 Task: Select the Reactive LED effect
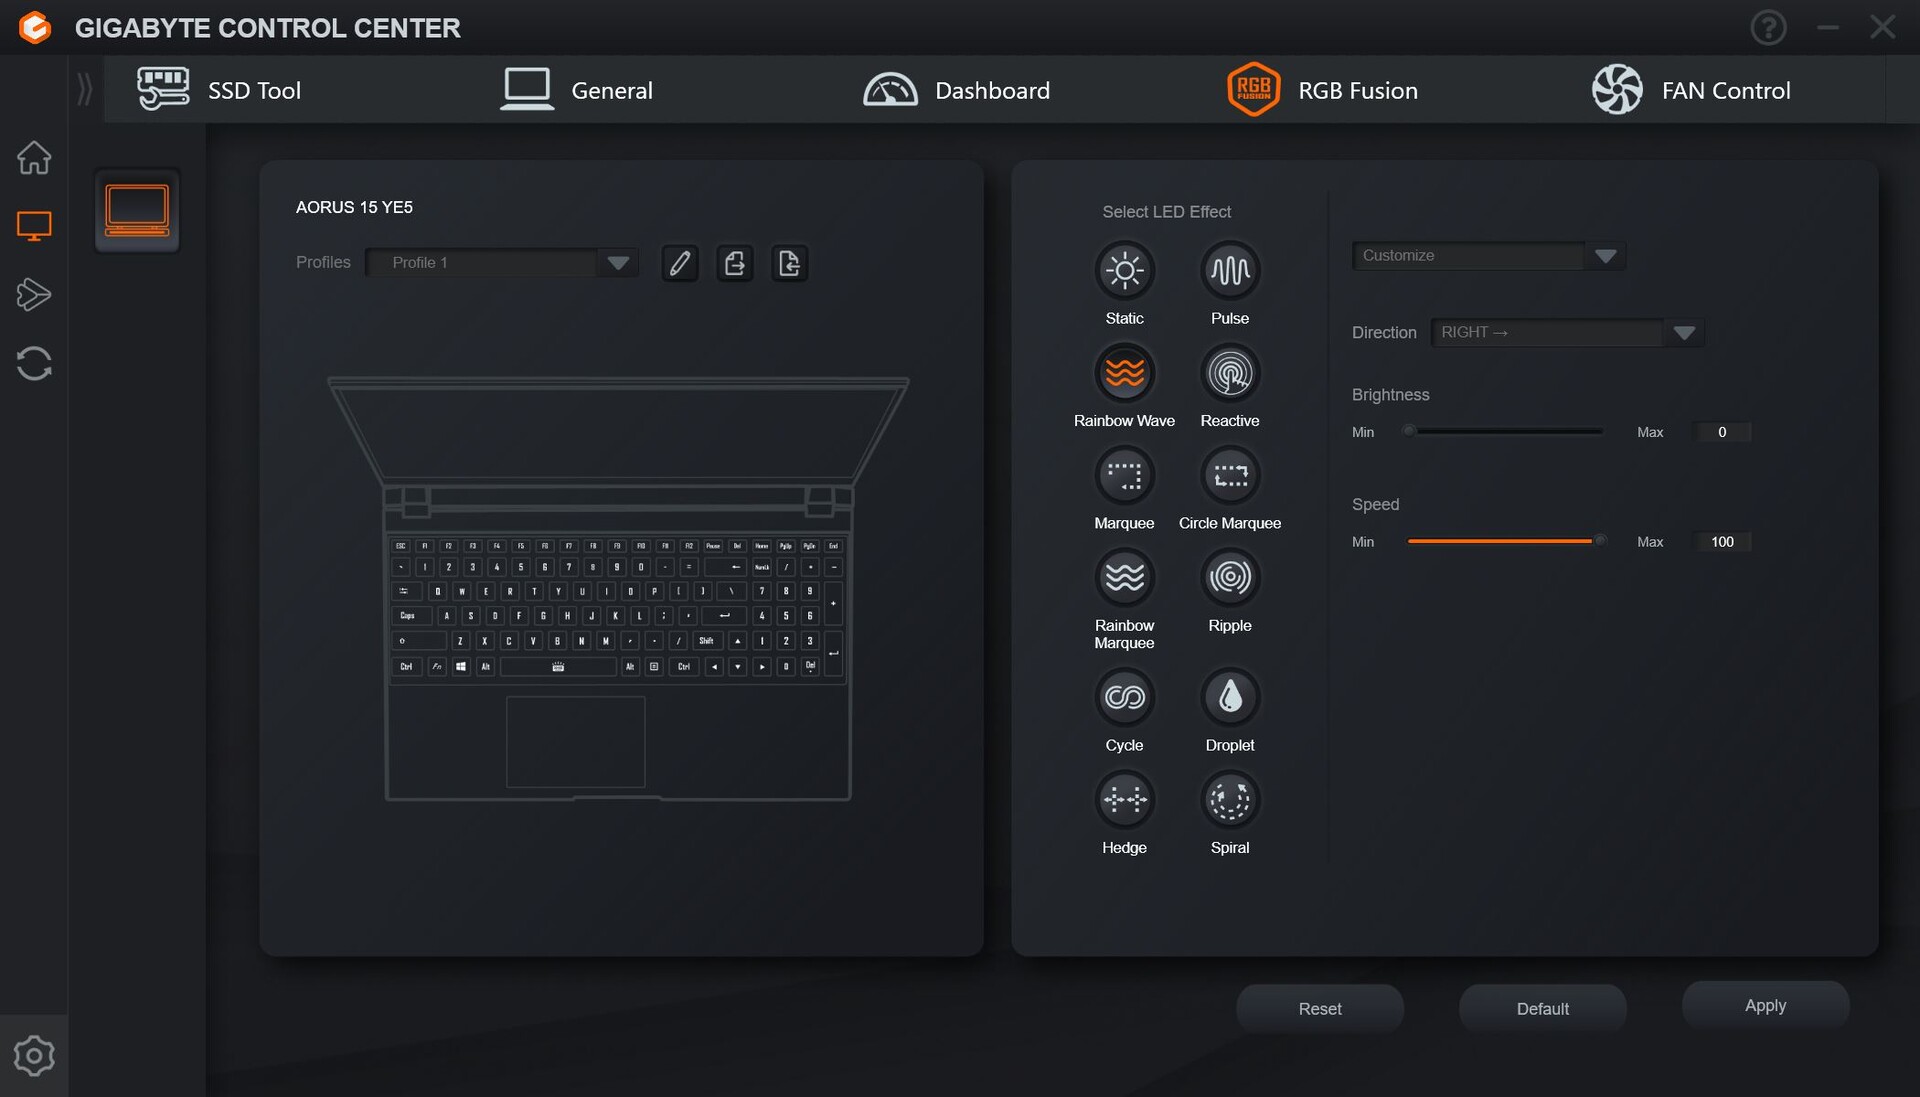1229,373
